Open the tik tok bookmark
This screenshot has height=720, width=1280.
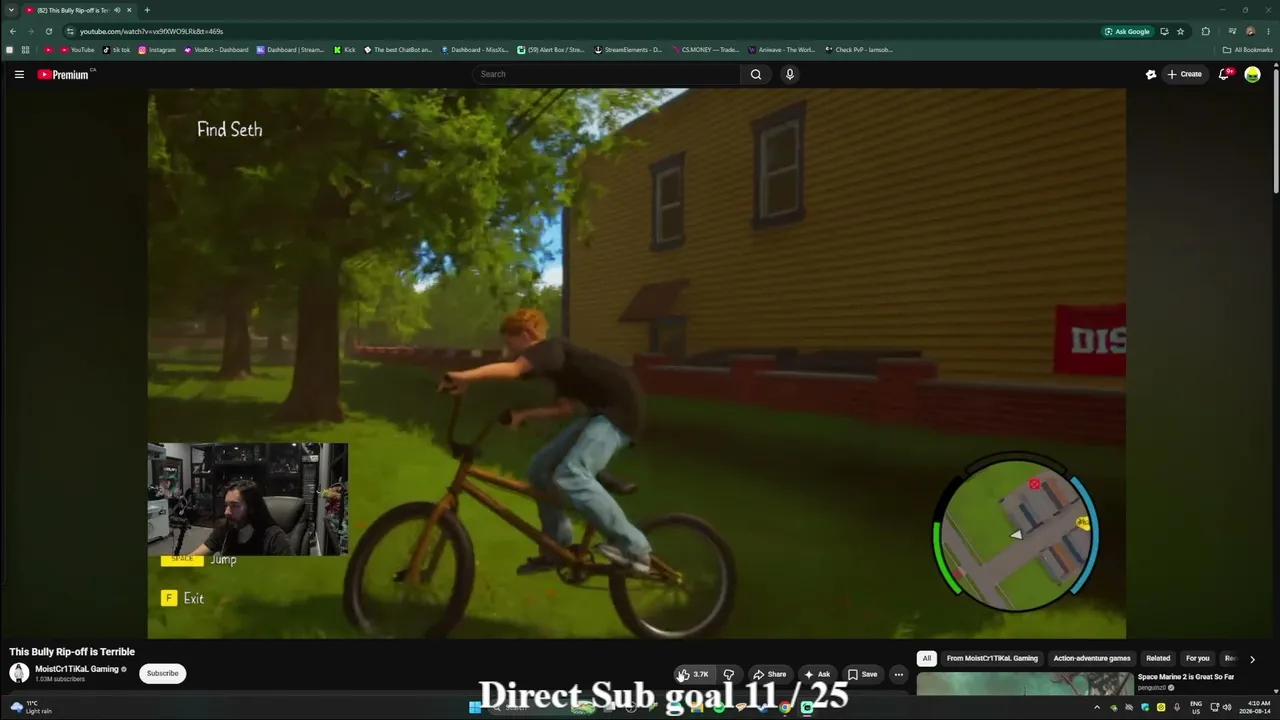click(117, 50)
